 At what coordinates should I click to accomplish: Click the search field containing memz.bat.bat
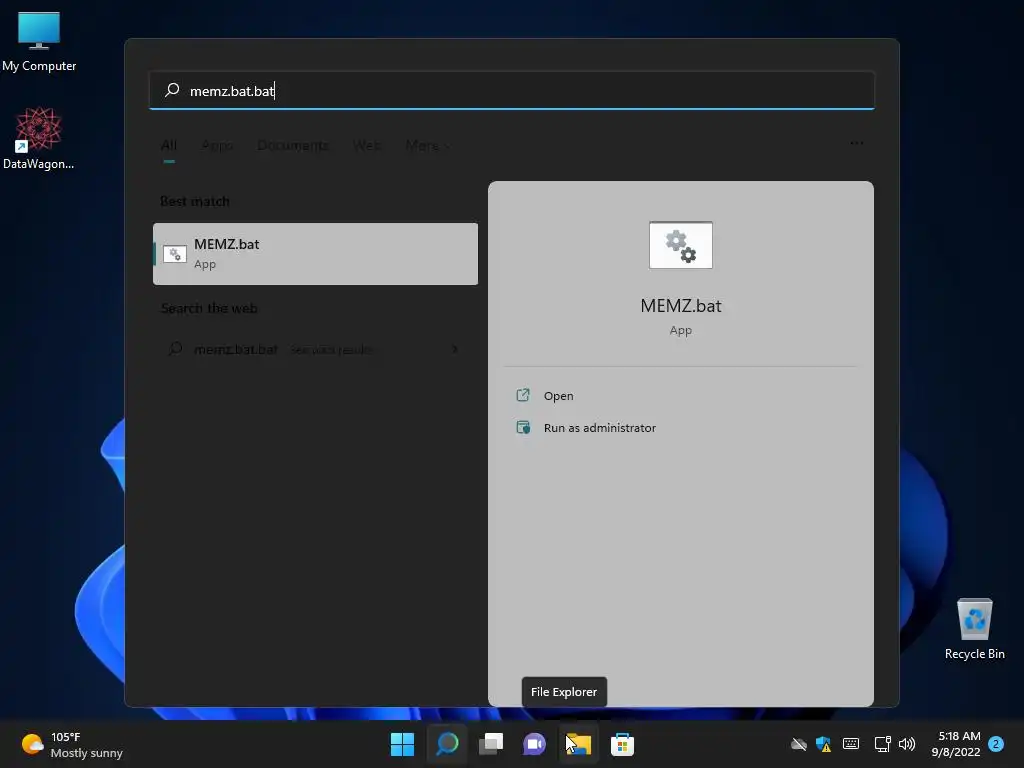coord(512,90)
